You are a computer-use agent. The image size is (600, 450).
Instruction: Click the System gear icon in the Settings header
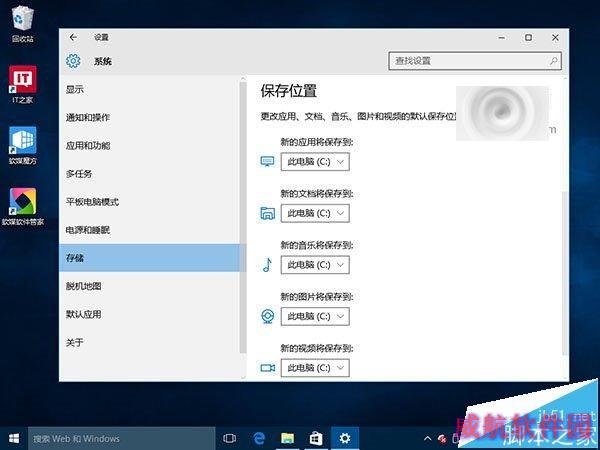click(x=73, y=61)
